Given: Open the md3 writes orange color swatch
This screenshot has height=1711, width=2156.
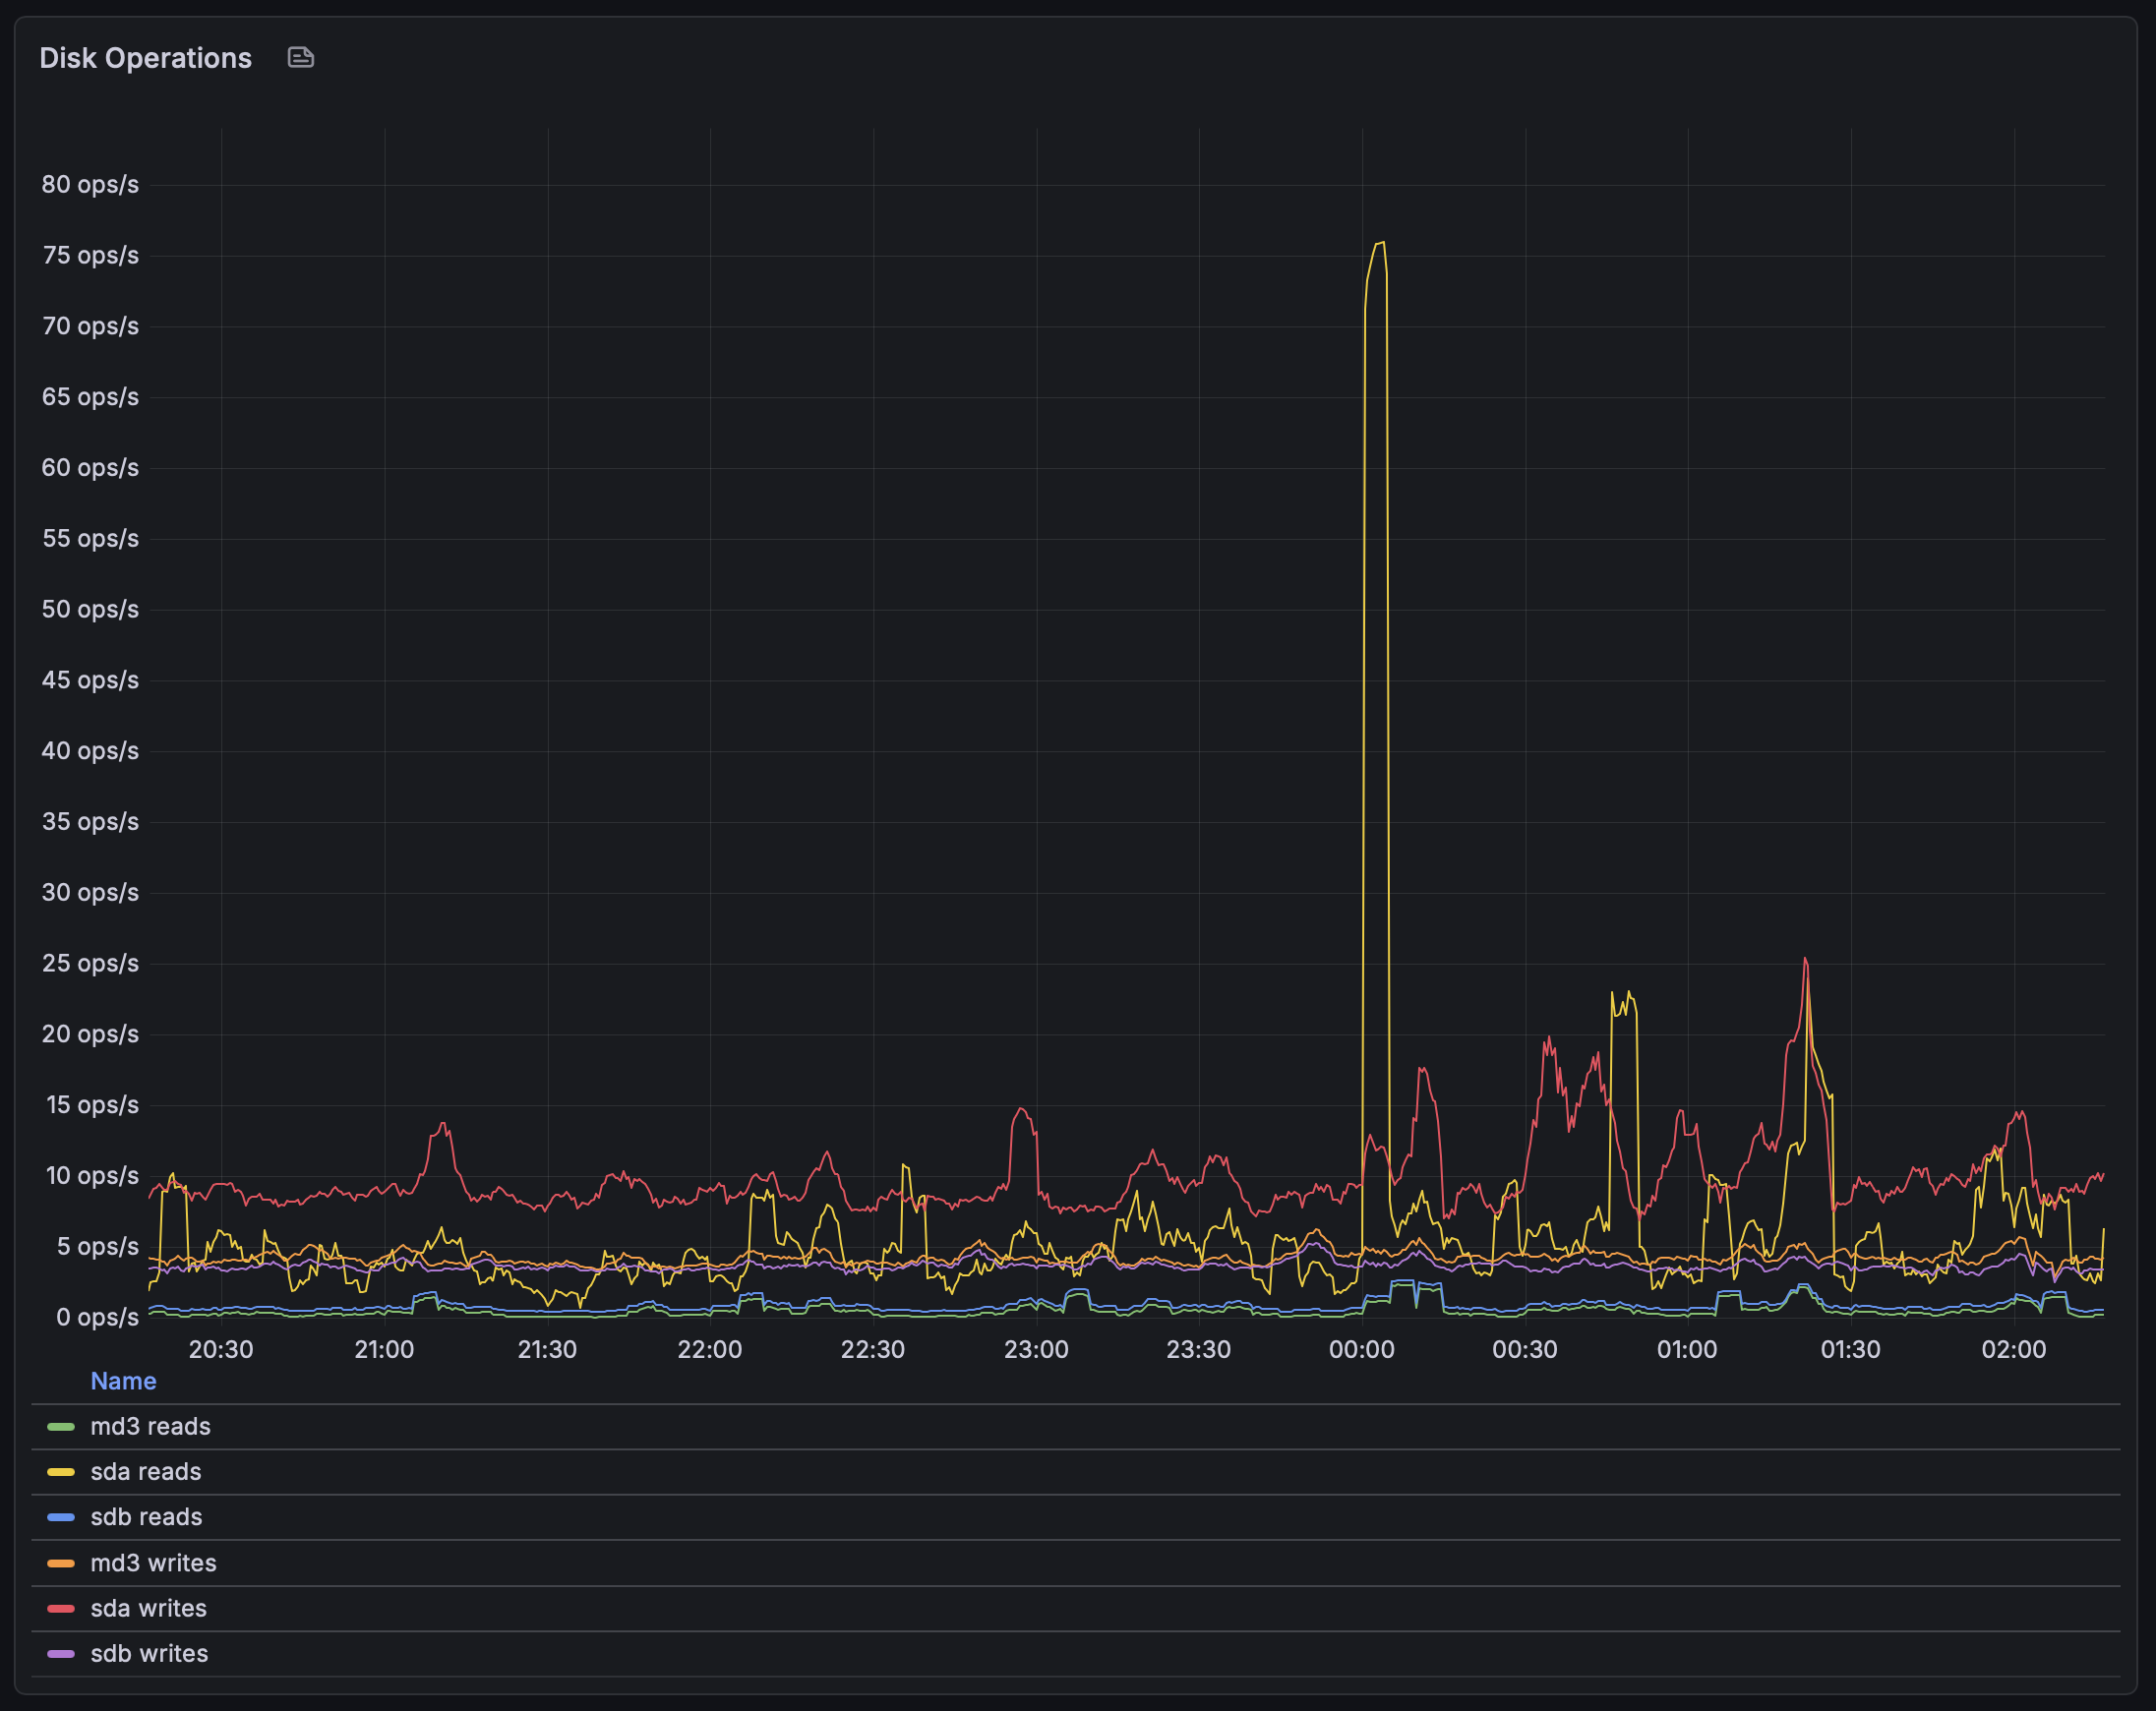Looking at the screenshot, I should tap(61, 1563).
